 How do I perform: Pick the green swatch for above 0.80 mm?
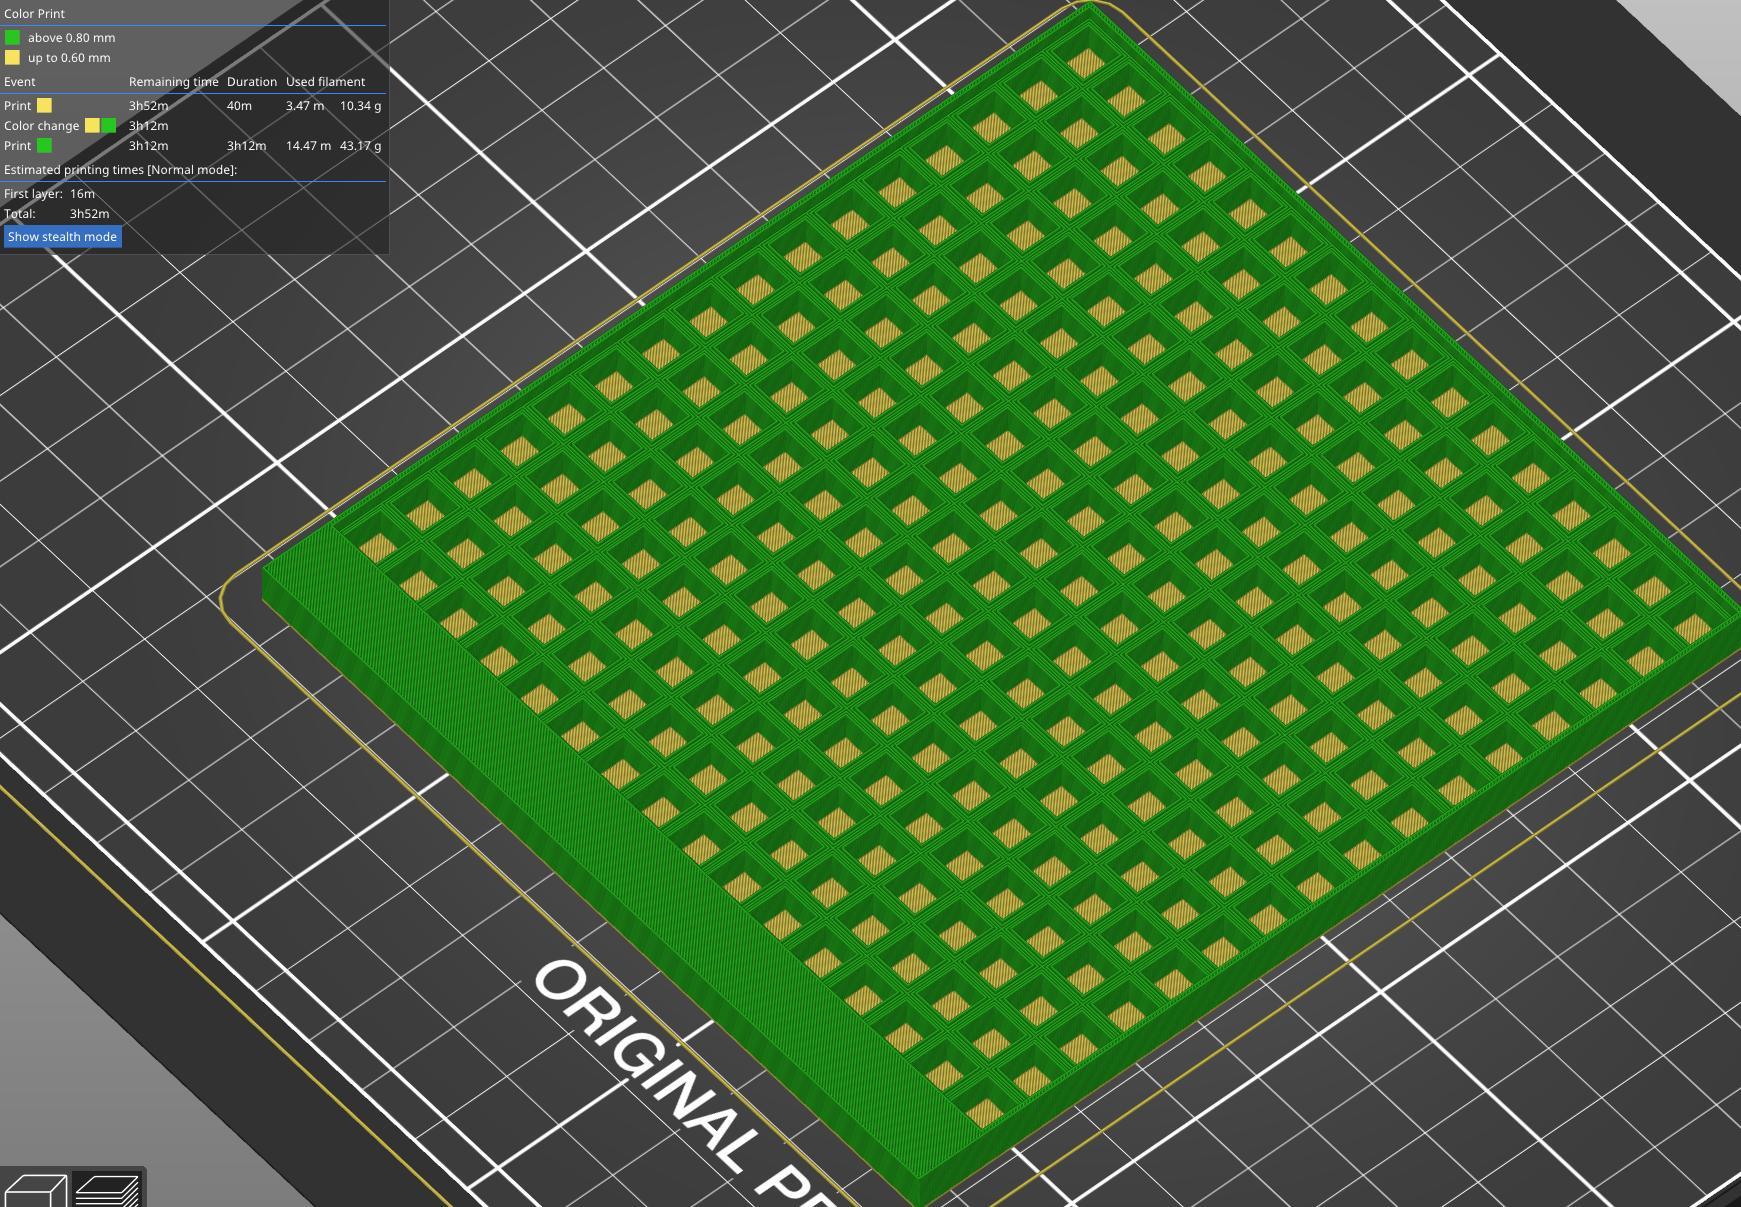click(12, 37)
